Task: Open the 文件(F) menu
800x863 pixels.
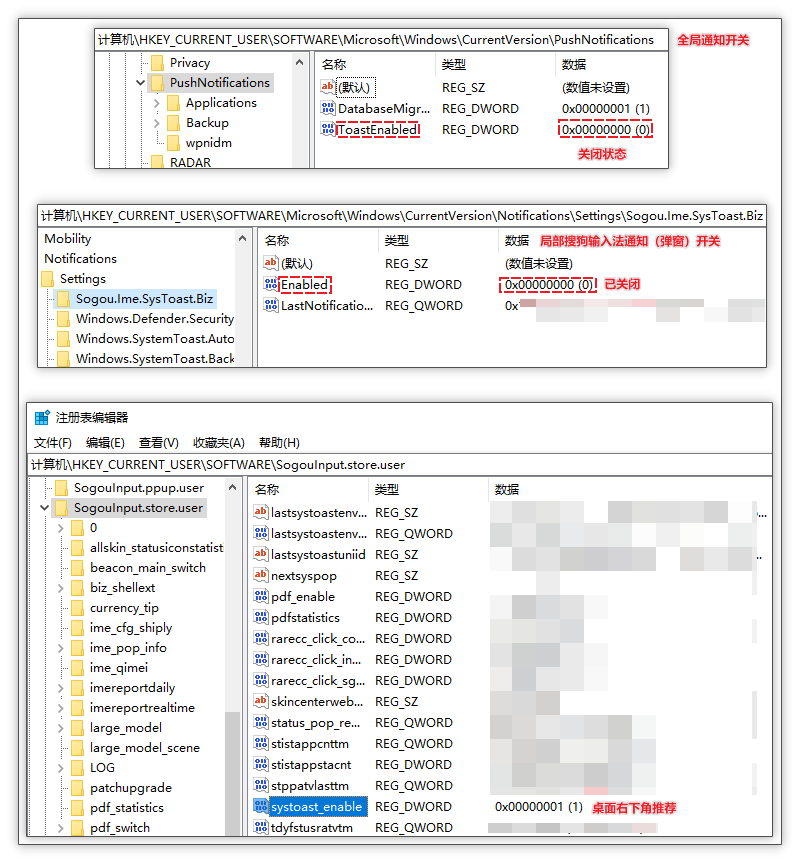Action: pyautogui.click(x=53, y=442)
